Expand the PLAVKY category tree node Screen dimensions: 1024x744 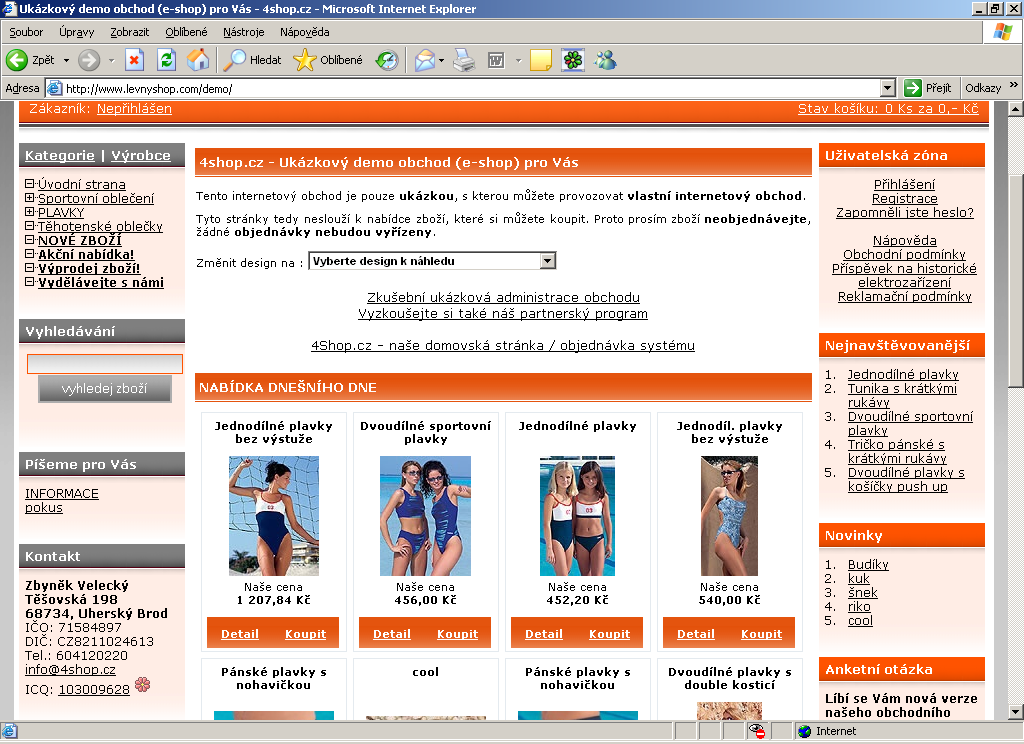[x=29, y=212]
